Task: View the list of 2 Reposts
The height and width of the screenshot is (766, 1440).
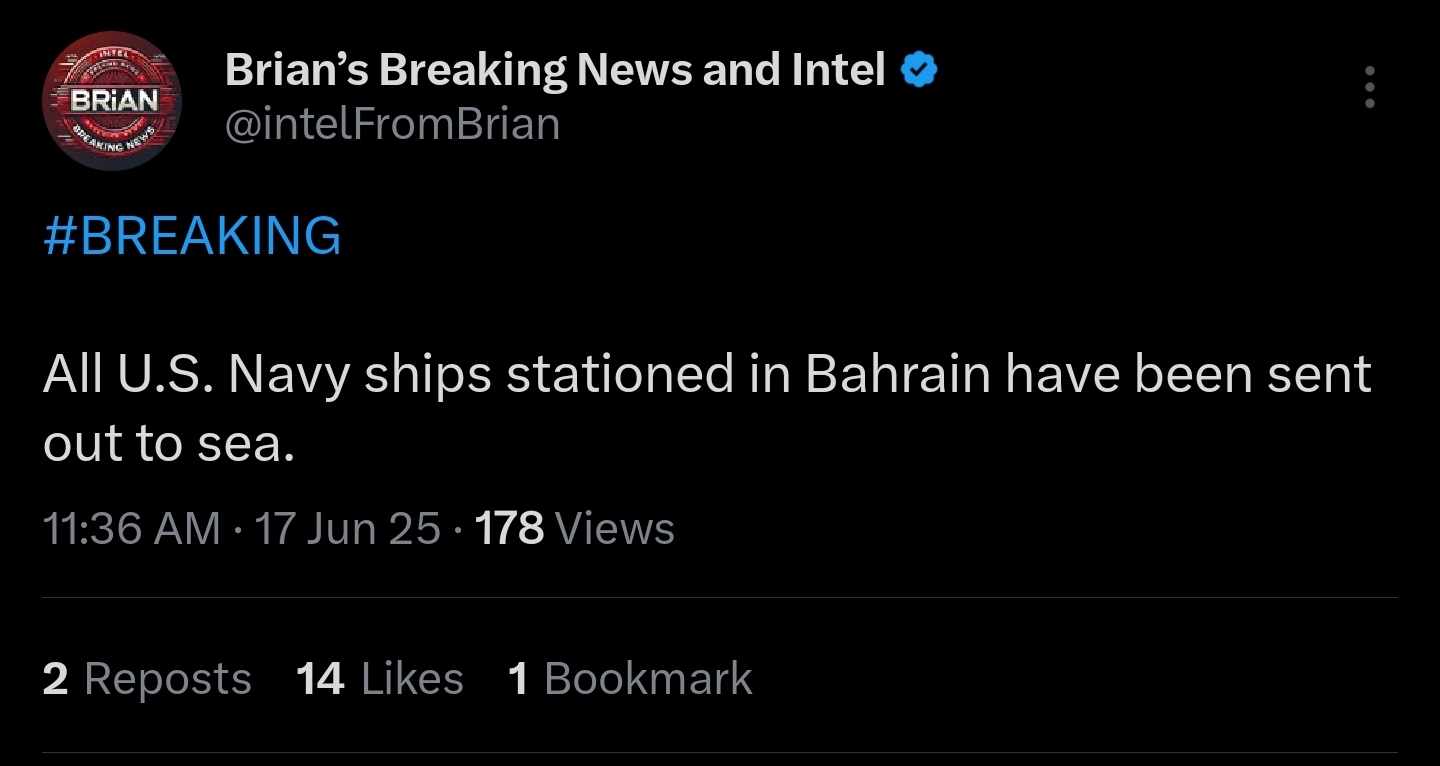Action: 147,678
